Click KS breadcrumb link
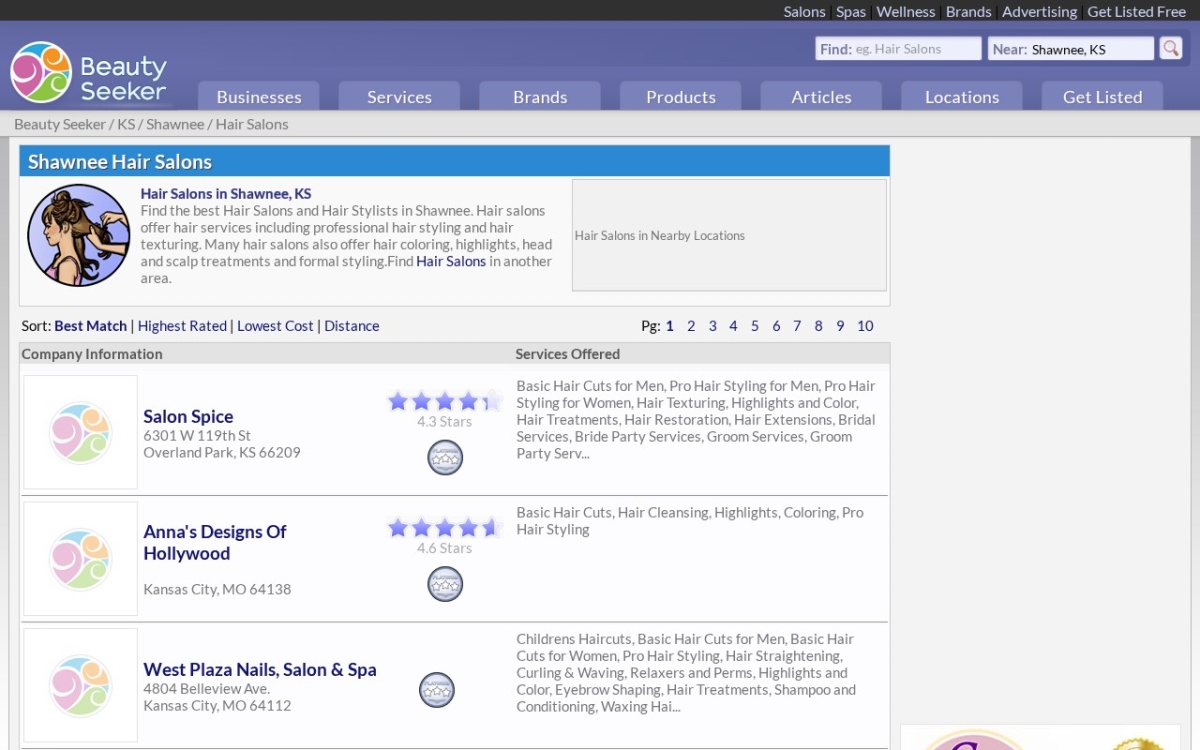Viewport: 1200px width, 750px height. click(126, 124)
